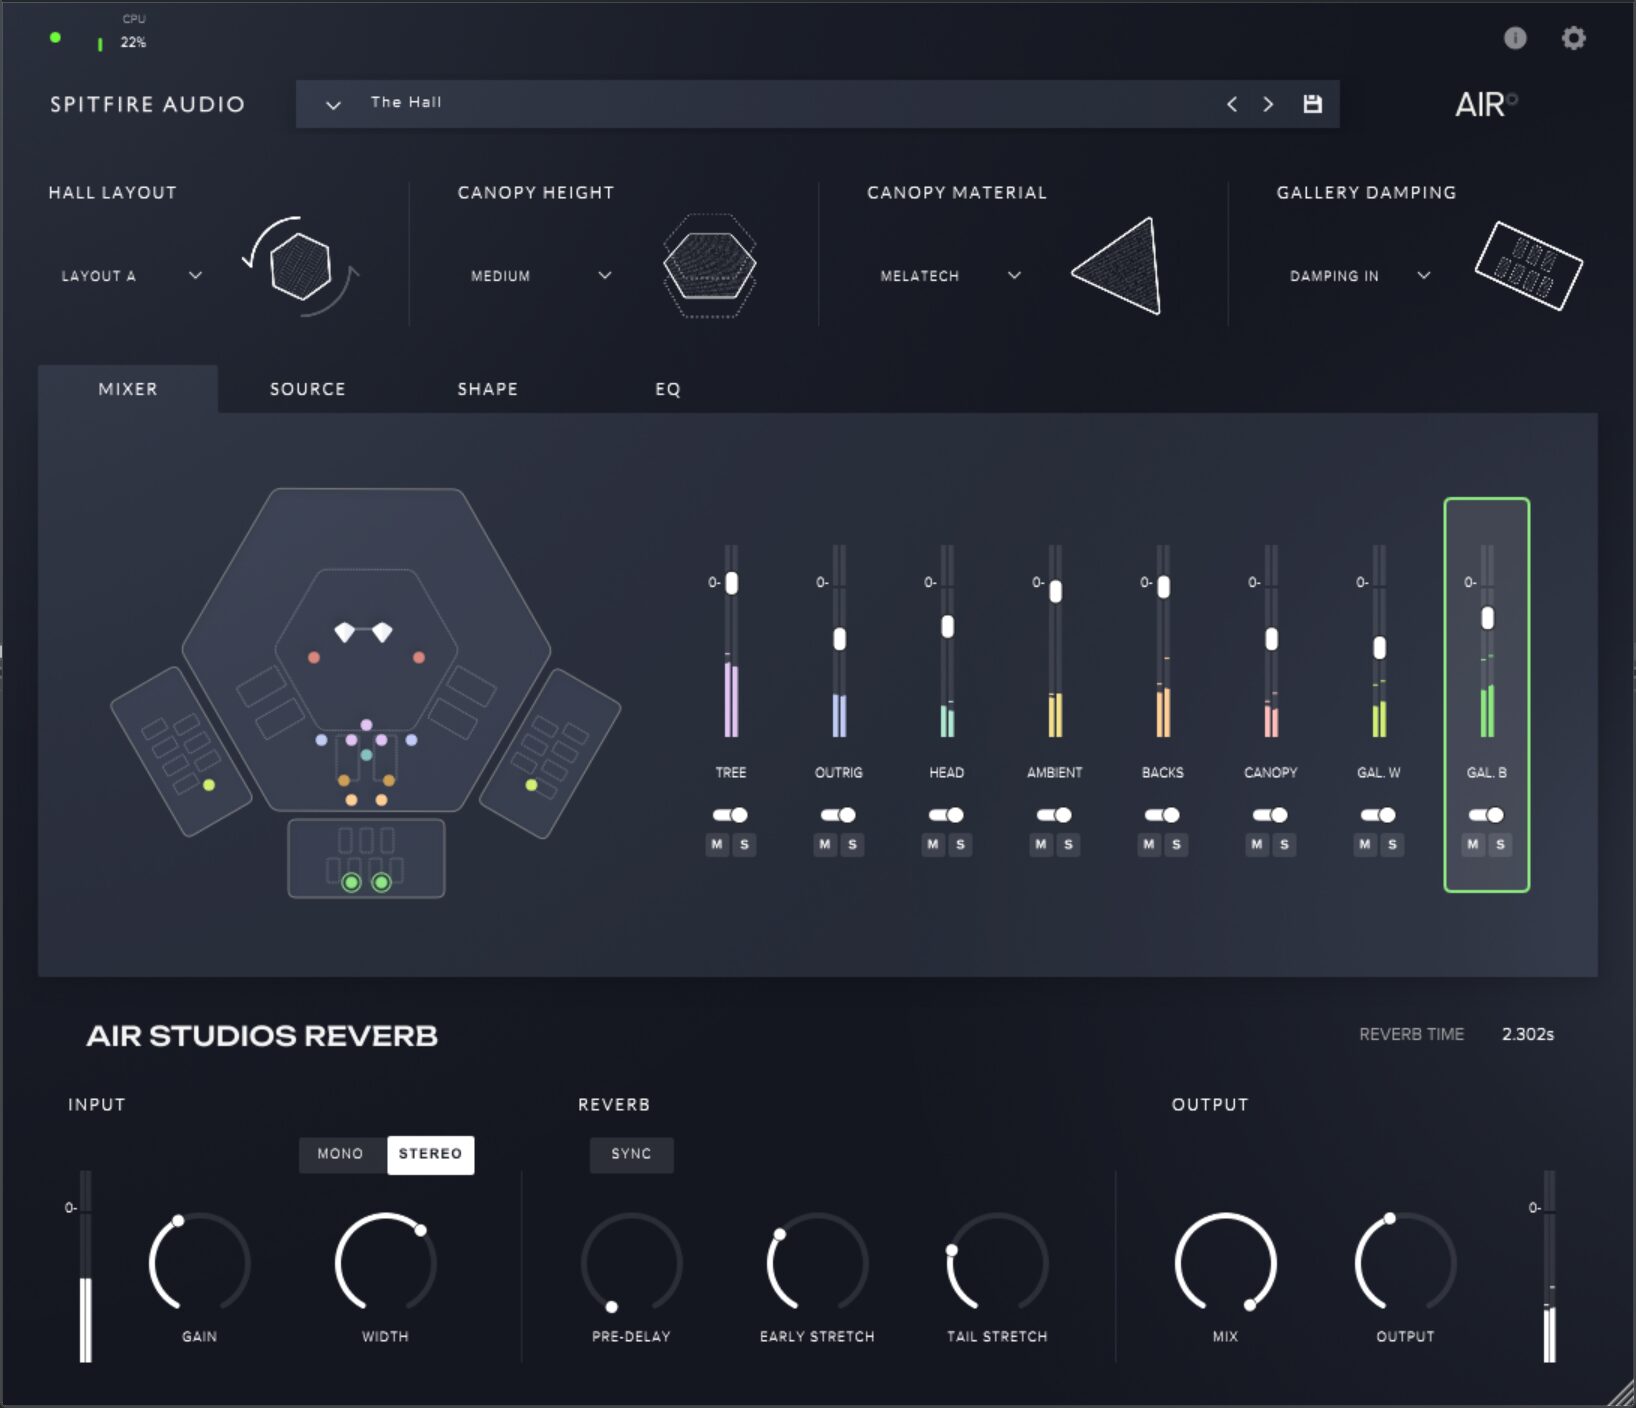Select the yellow-green mic in left gallery wing
This screenshot has height=1408, width=1636.
pyautogui.click(x=209, y=785)
